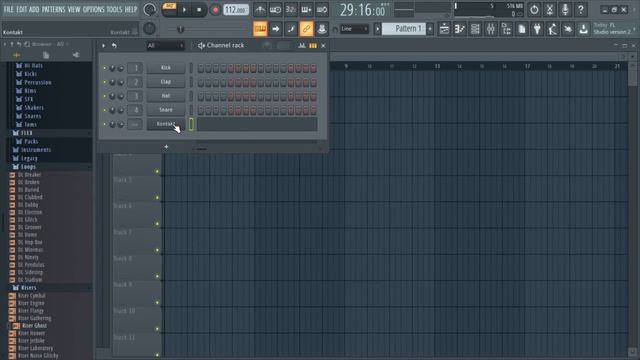Viewport: 640px width, 360px height.
Task: Click the stamp icon in toolbar
Action: click(322, 29)
